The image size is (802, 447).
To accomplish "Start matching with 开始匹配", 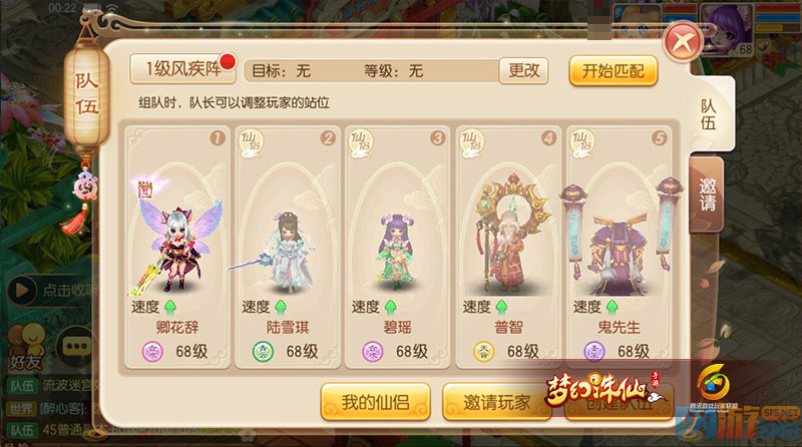I will point(613,71).
